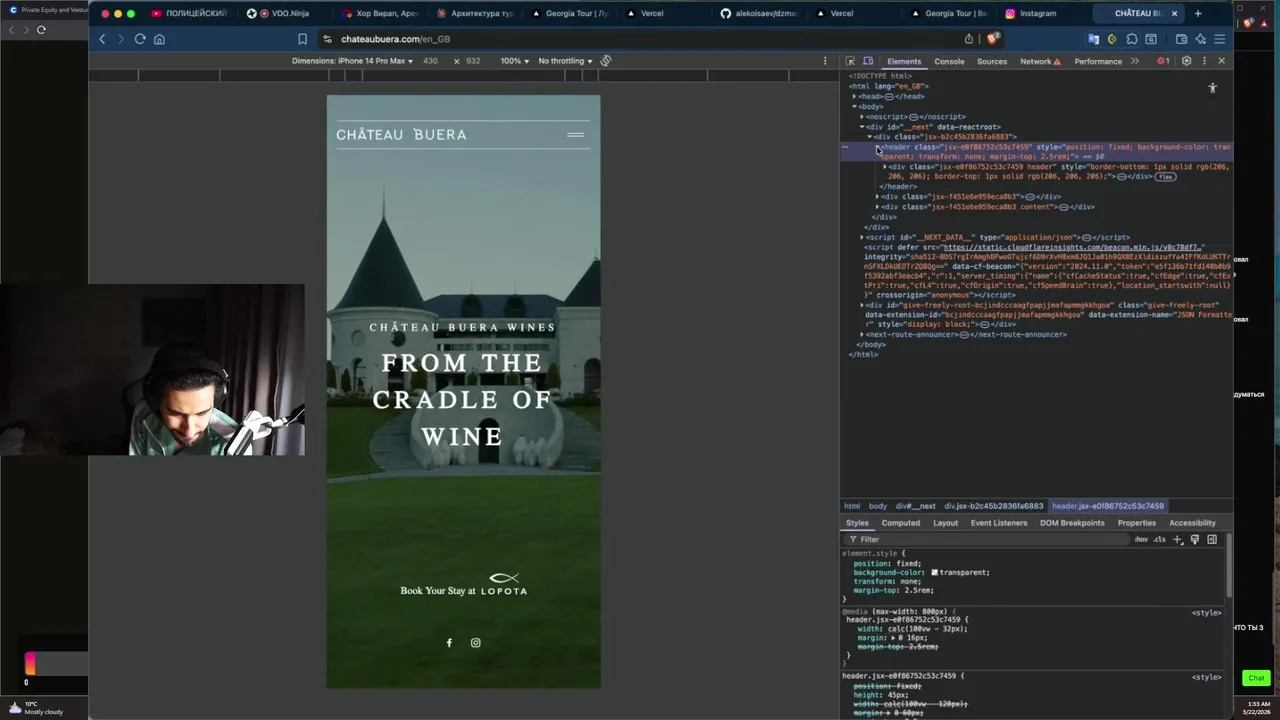The height and width of the screenshot is (720, 1280).
Task: Open a new browser tab with plus
Action: pos(1198,14)
